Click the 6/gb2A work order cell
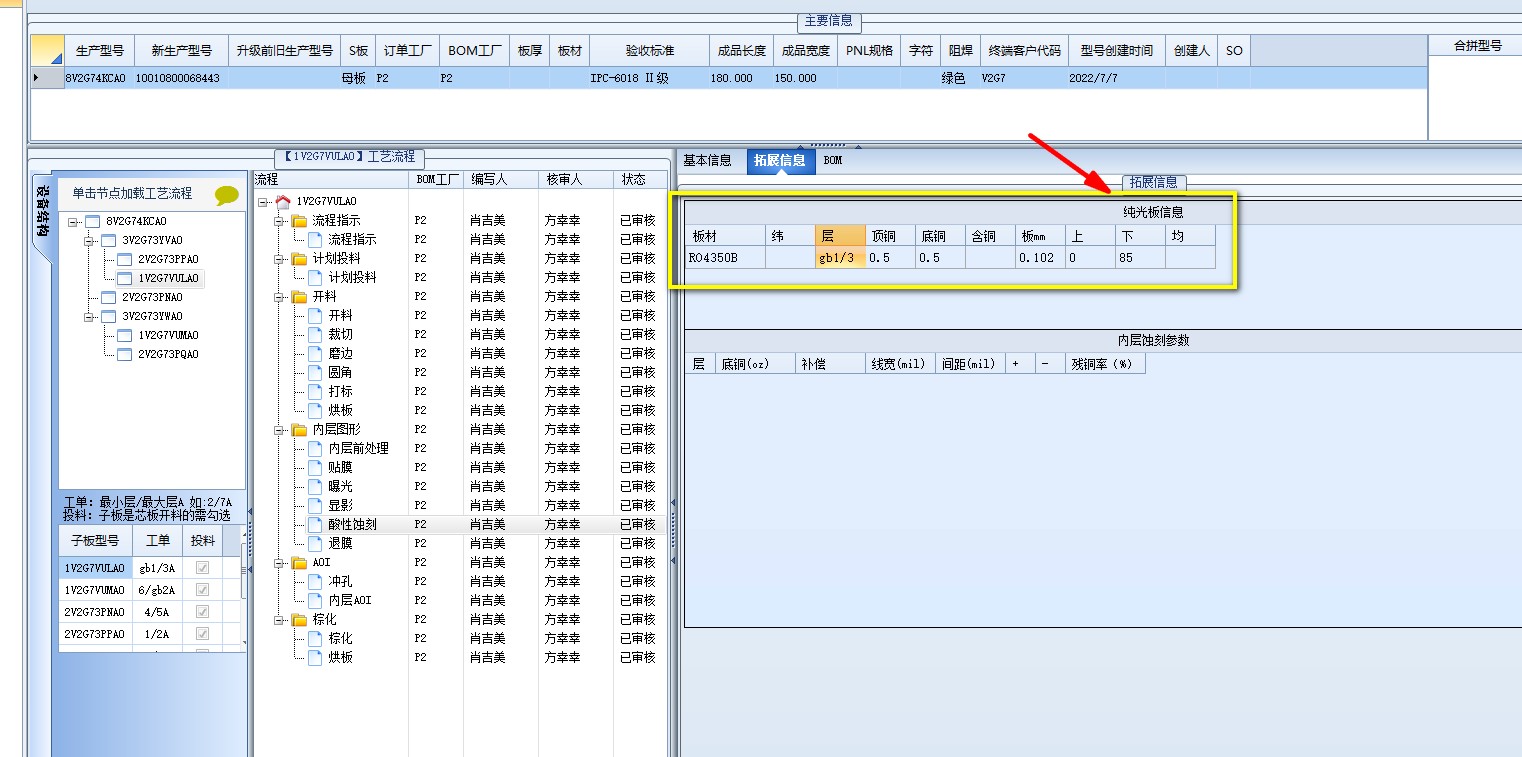Image resolution: width=1522 pixels, height=757 pixels. coord(157,590)
